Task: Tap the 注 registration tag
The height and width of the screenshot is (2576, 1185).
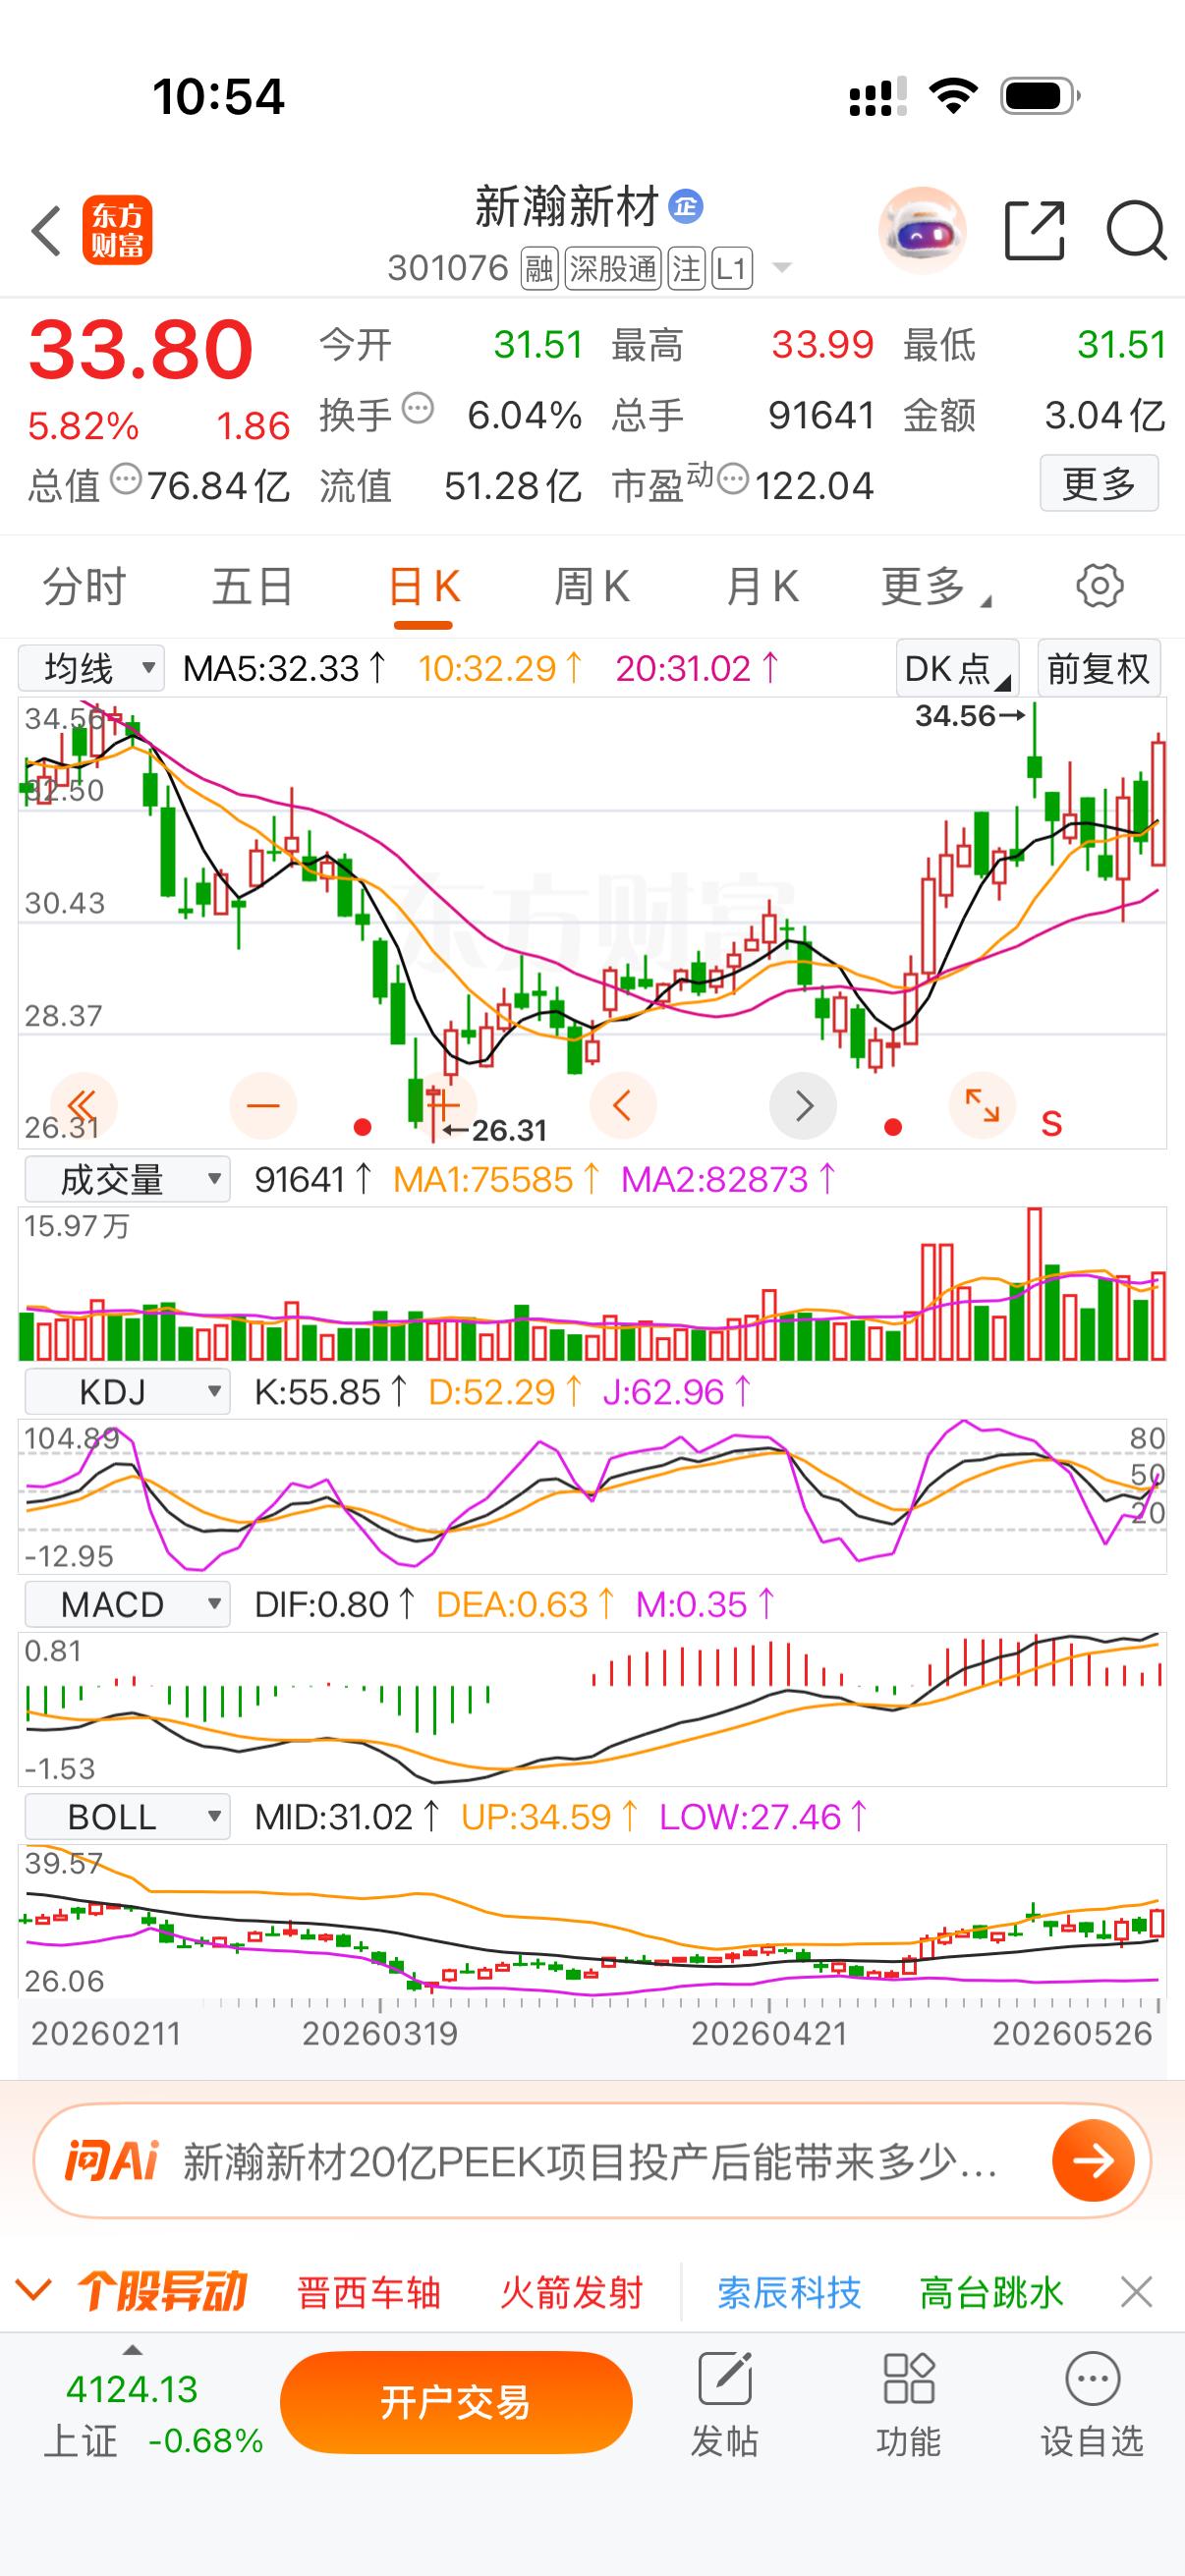Action: [687, 268]
